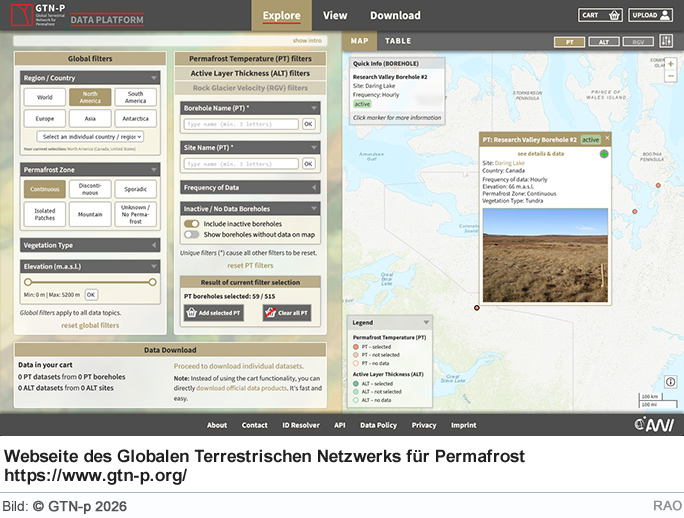Click the AWI logo in footer
The height and width of the screenshot is (518, 684).
click(654, 425)
